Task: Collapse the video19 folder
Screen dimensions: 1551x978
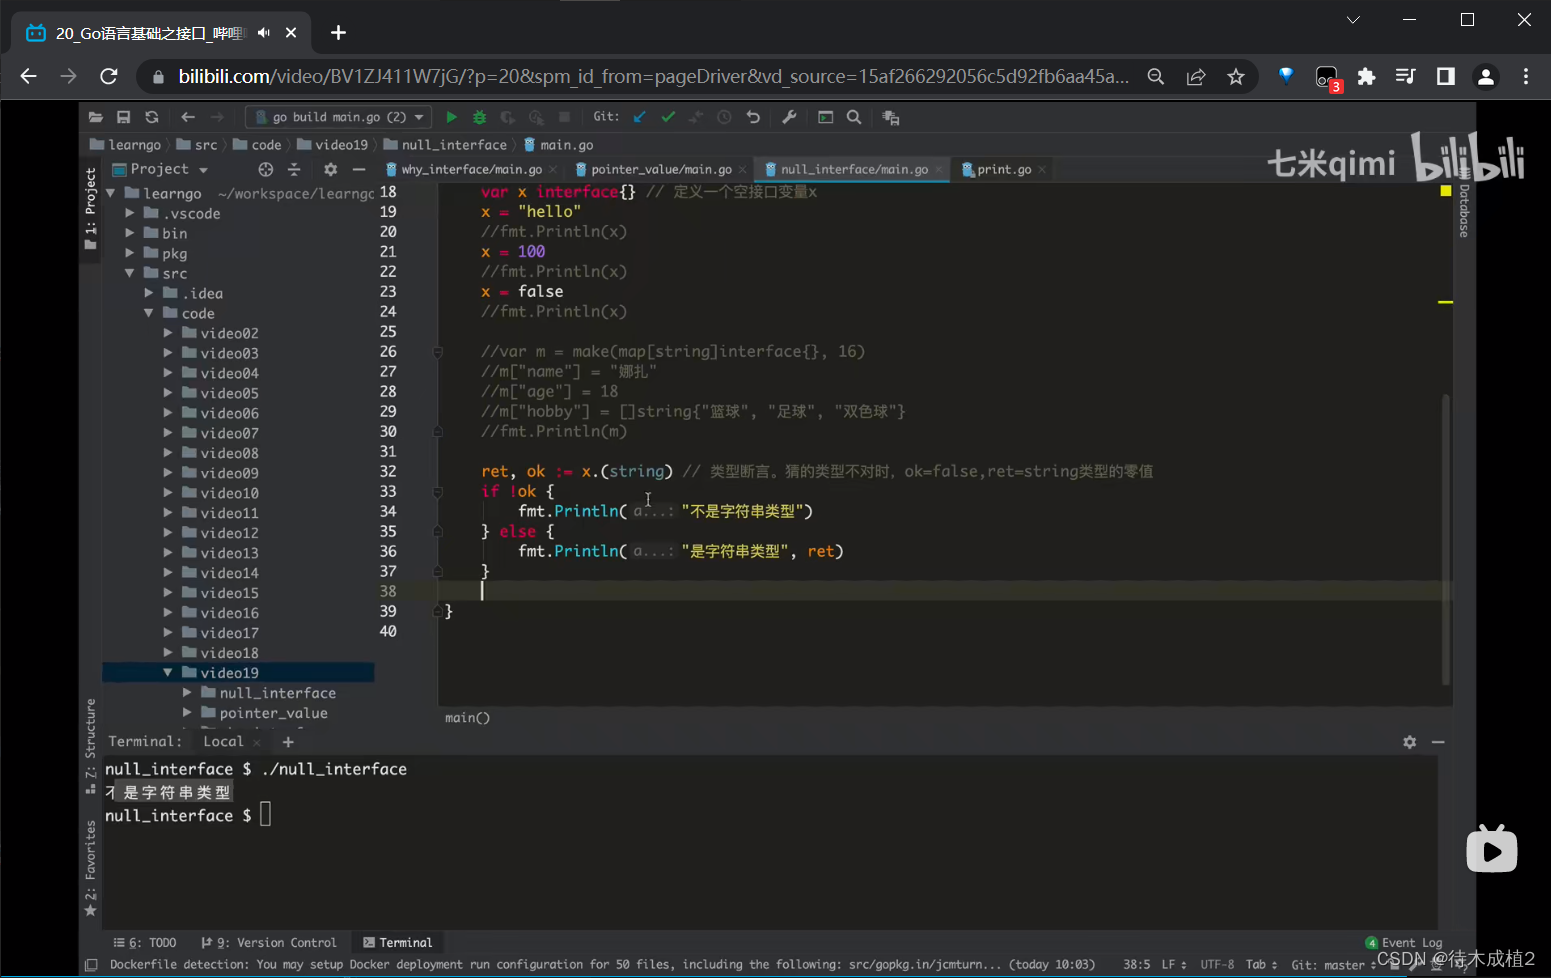Action: point(168,673)
